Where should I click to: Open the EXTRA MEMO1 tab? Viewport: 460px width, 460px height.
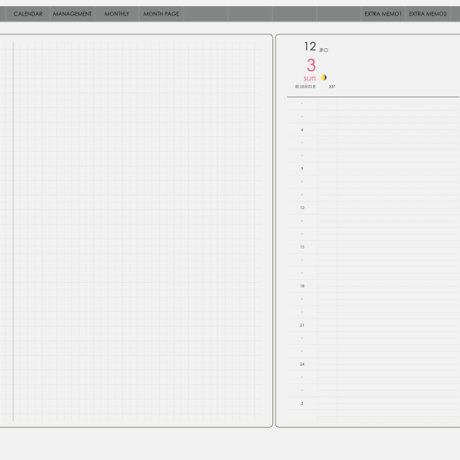click(x=383, y=14)
